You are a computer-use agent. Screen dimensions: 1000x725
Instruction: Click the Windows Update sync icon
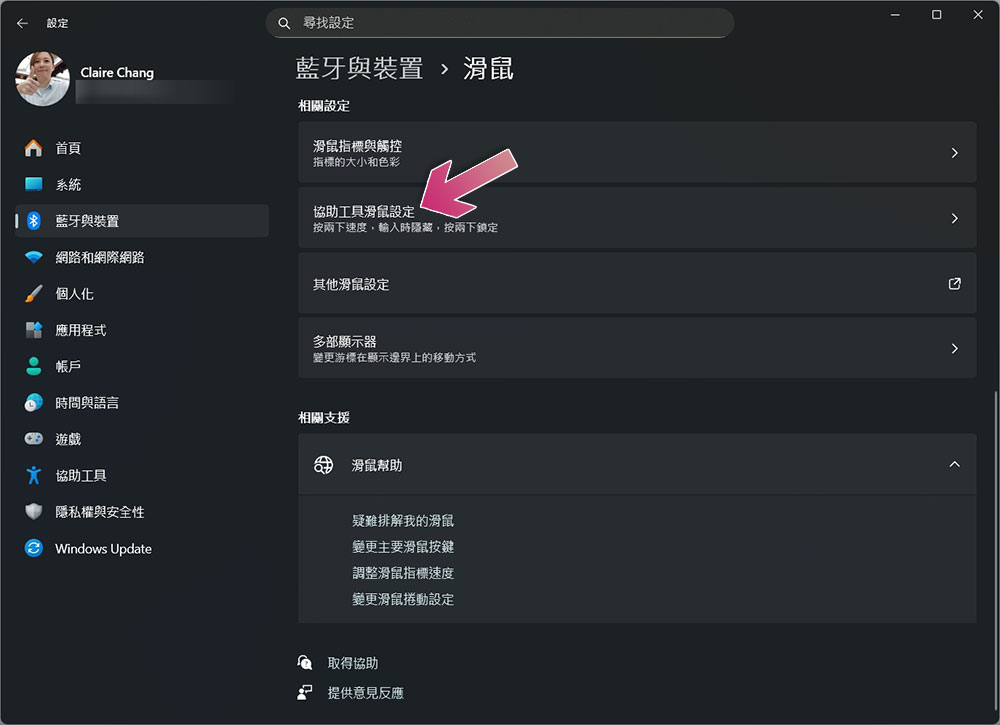33,548
